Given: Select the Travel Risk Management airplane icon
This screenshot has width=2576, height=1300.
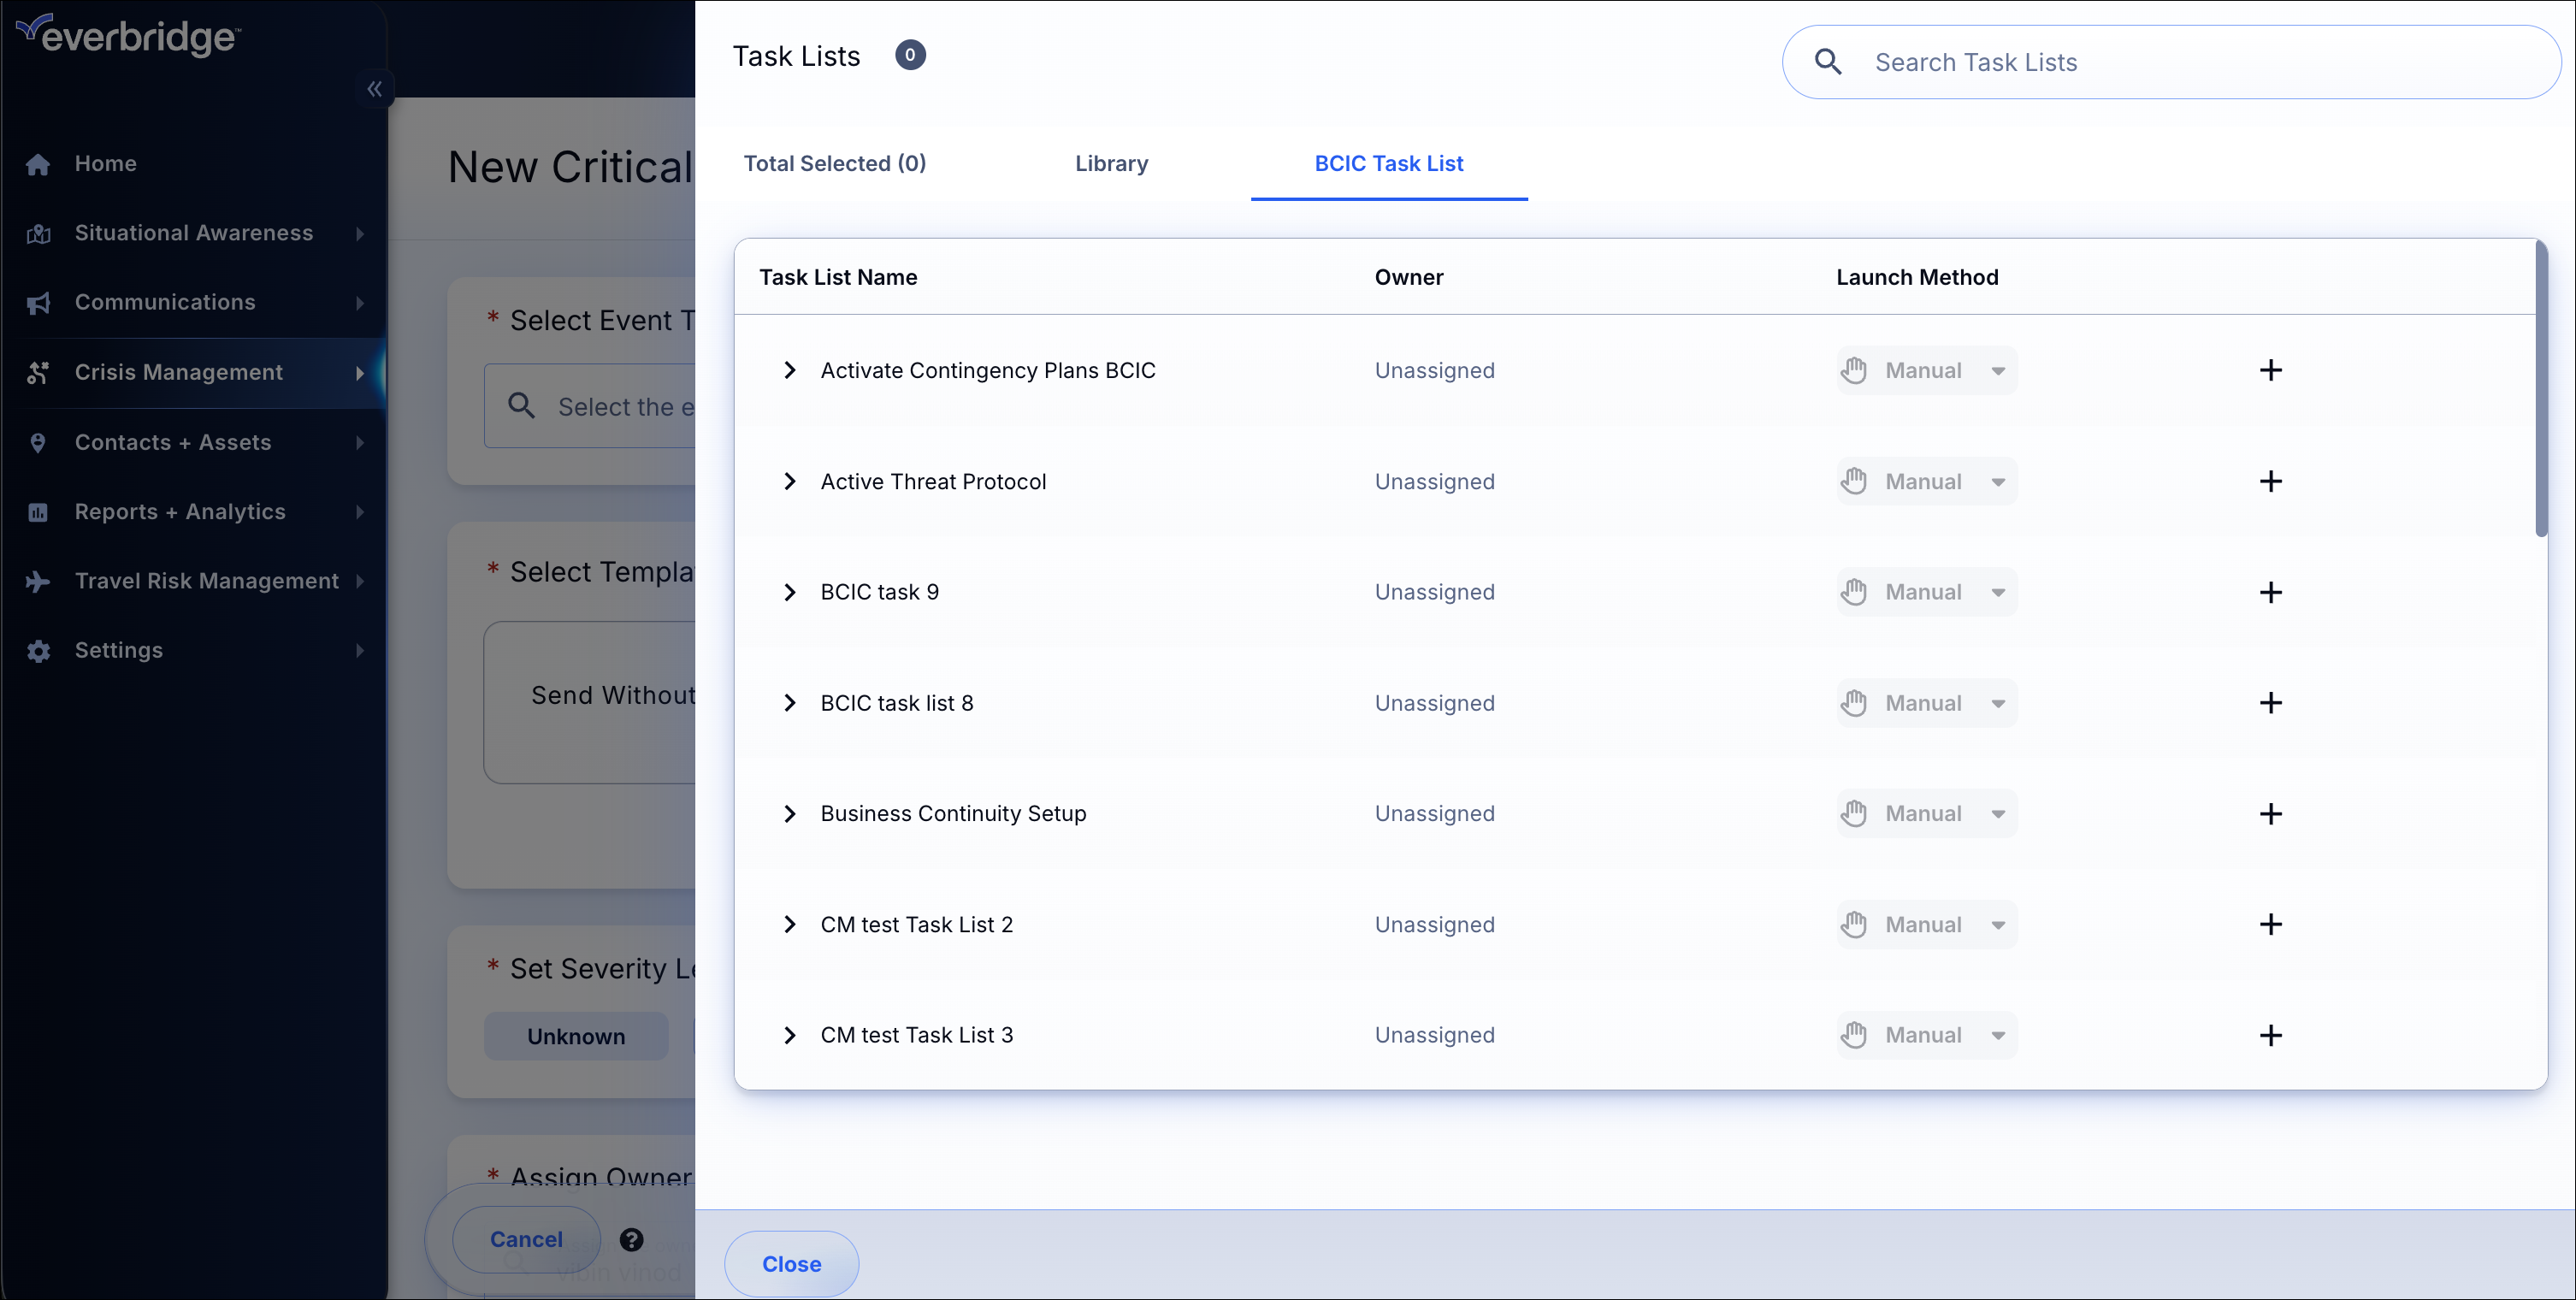Looking at the screenshot, I should click(38, 581).
